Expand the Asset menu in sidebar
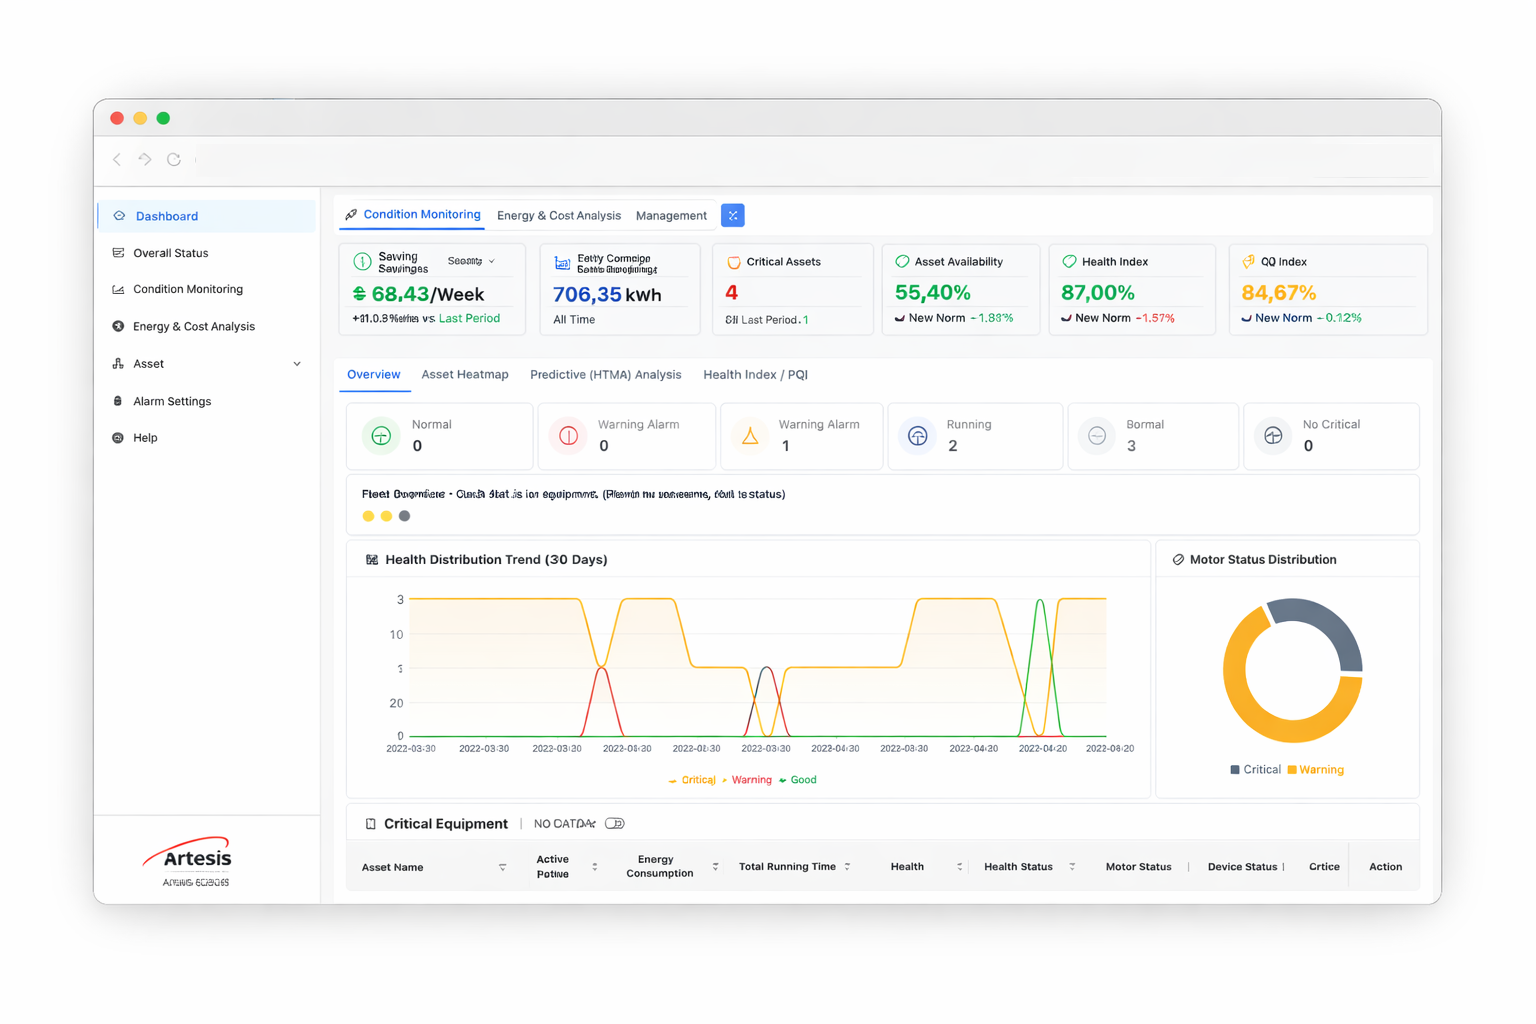 [x=296, y=364]
